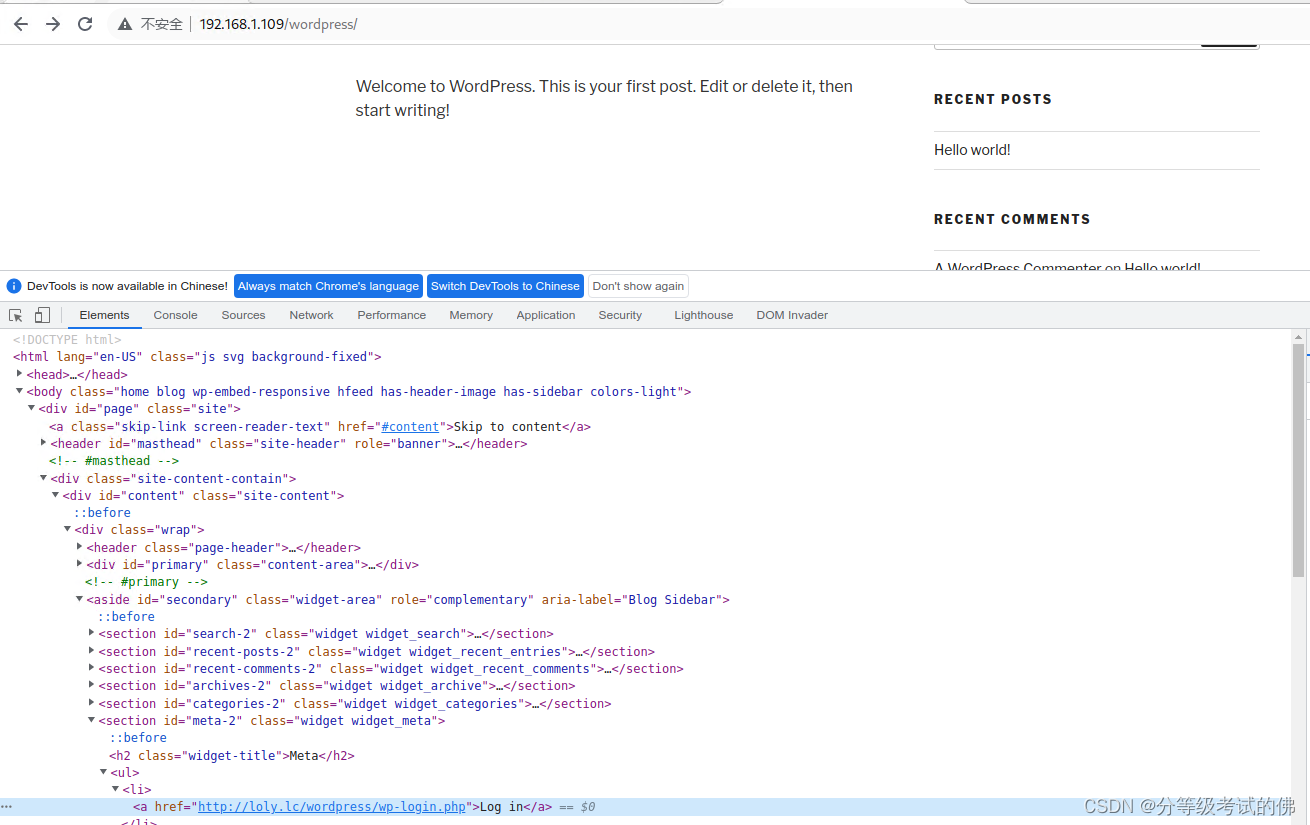
Task: Expand the section id="categories-2" node
Action: [92, 703]
